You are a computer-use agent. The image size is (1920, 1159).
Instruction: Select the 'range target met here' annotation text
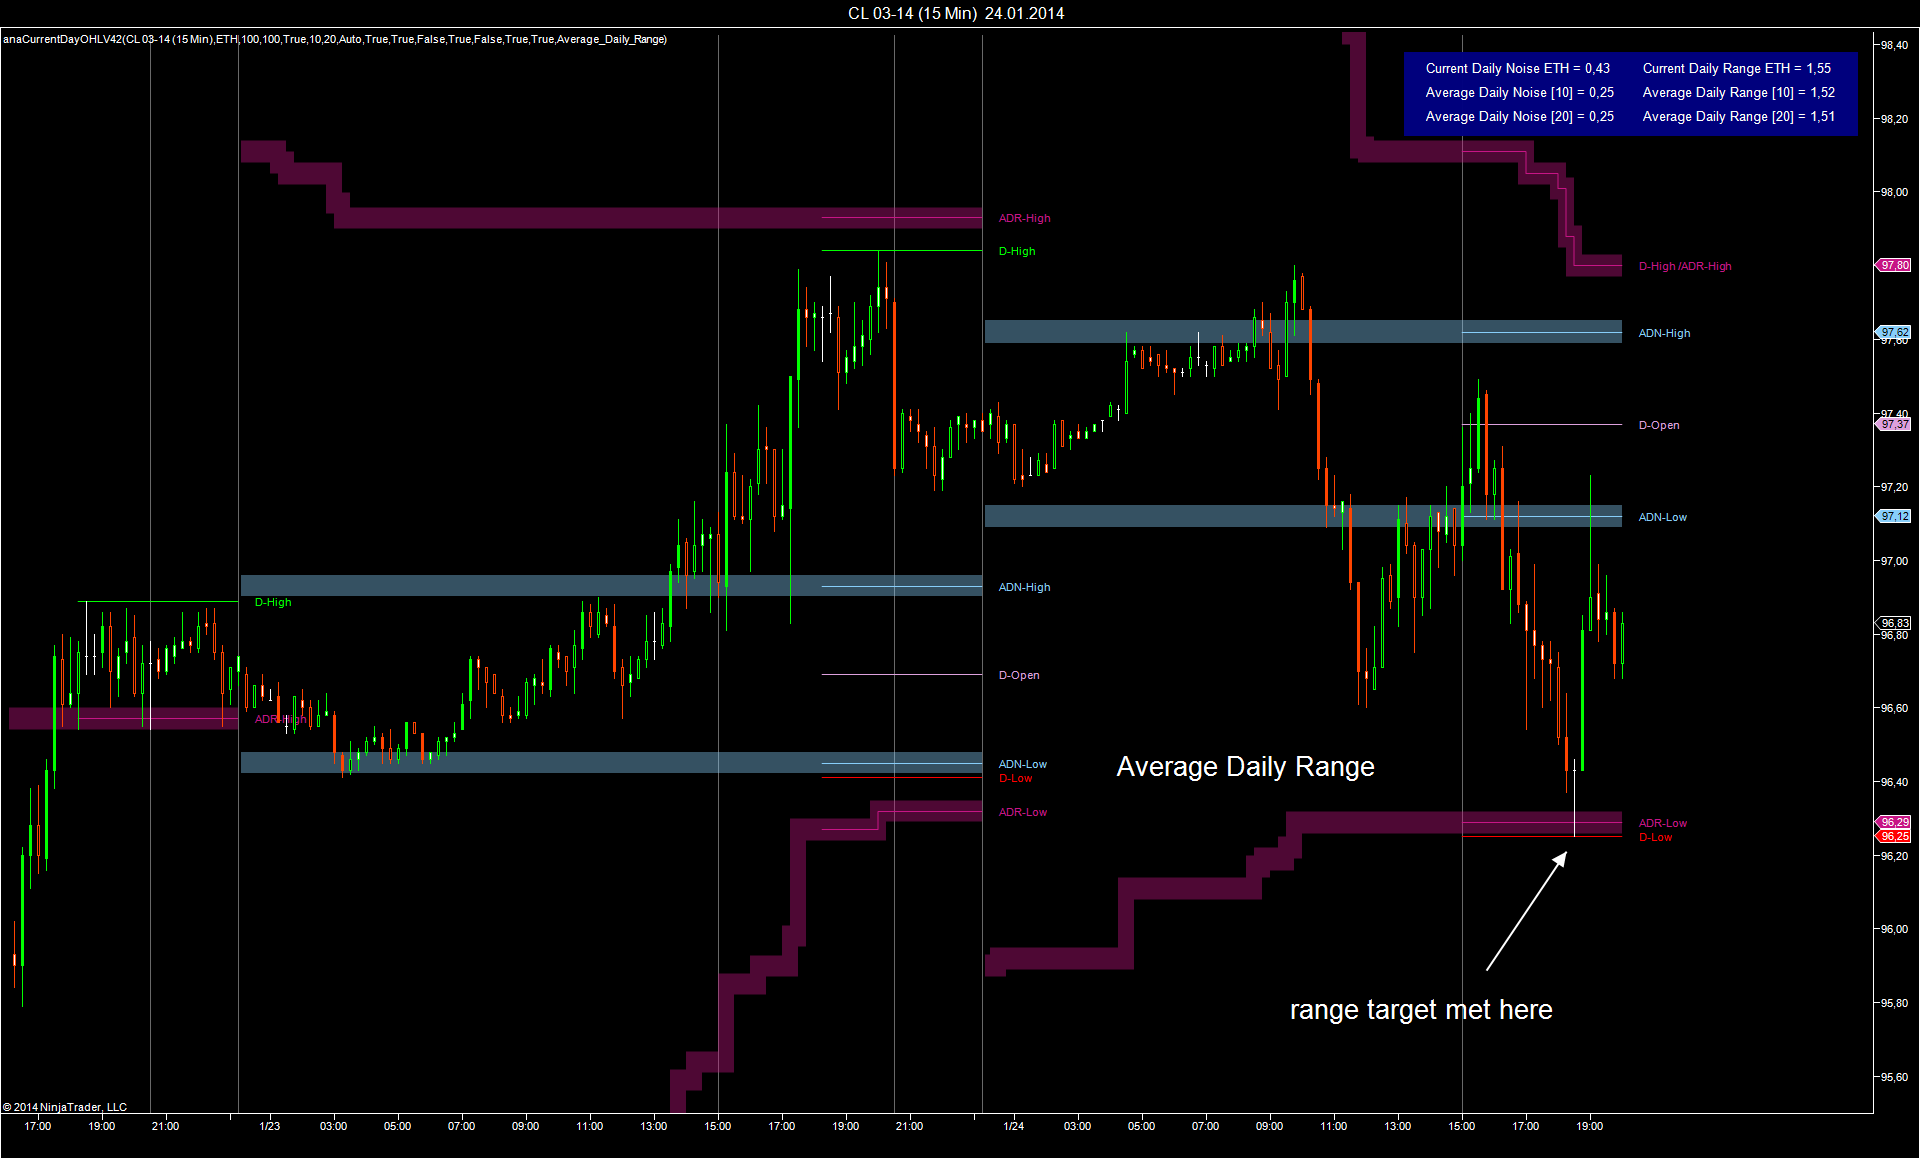1420,1010
